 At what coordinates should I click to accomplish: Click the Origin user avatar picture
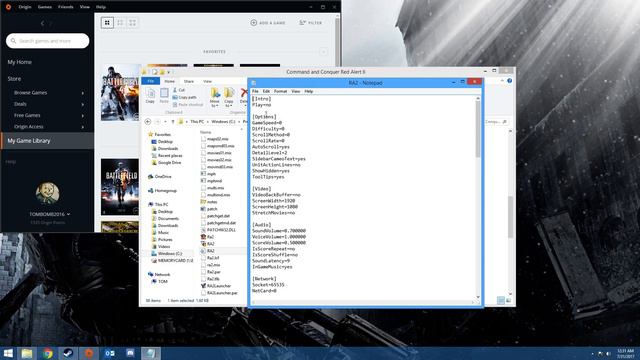coord(47,193)
